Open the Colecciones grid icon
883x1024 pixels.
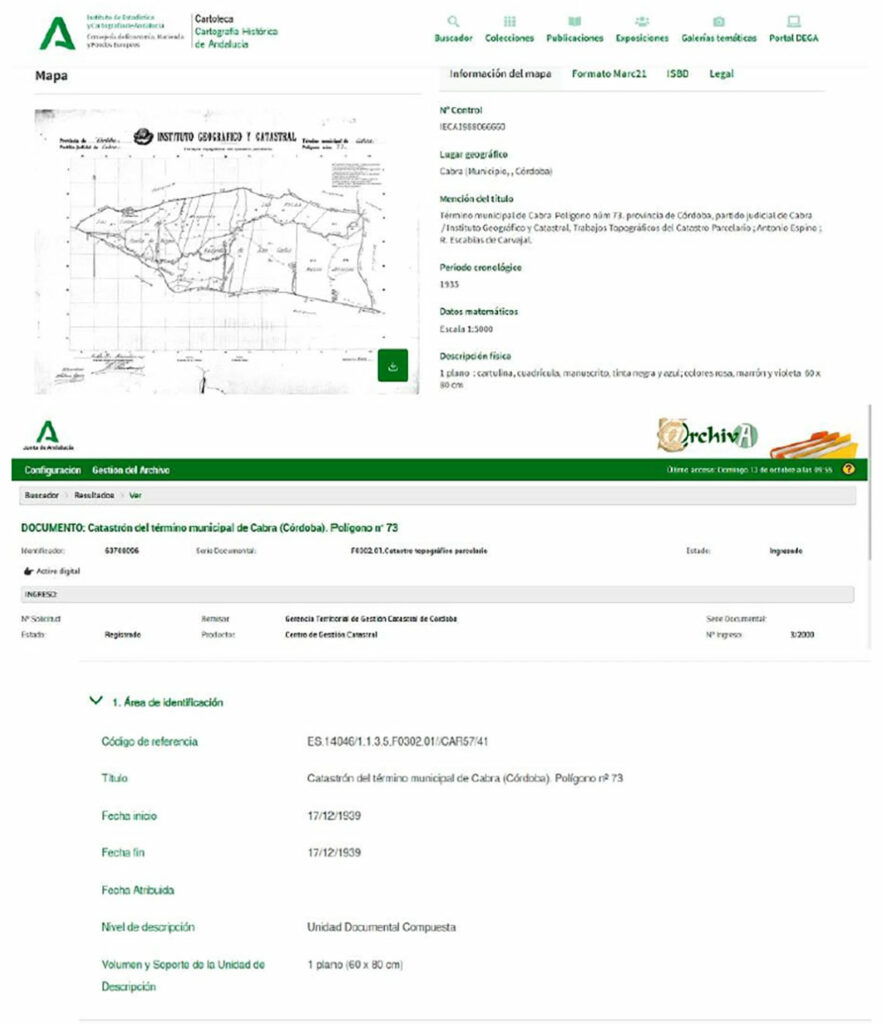509,22
